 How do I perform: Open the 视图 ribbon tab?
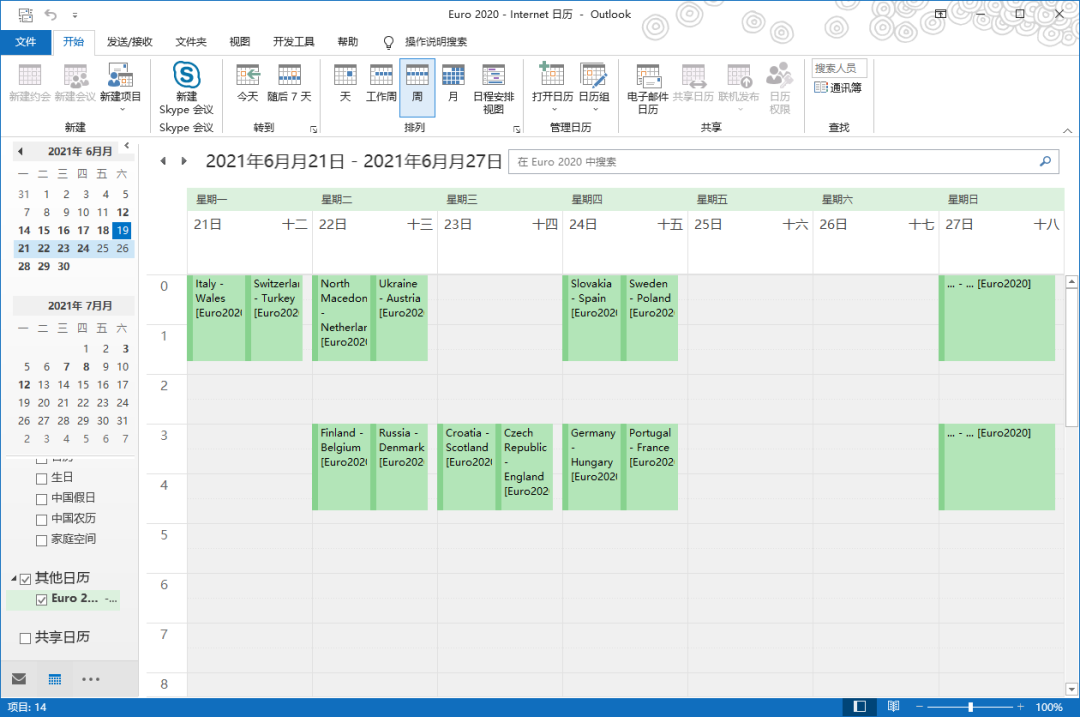[x=240, y=42]
